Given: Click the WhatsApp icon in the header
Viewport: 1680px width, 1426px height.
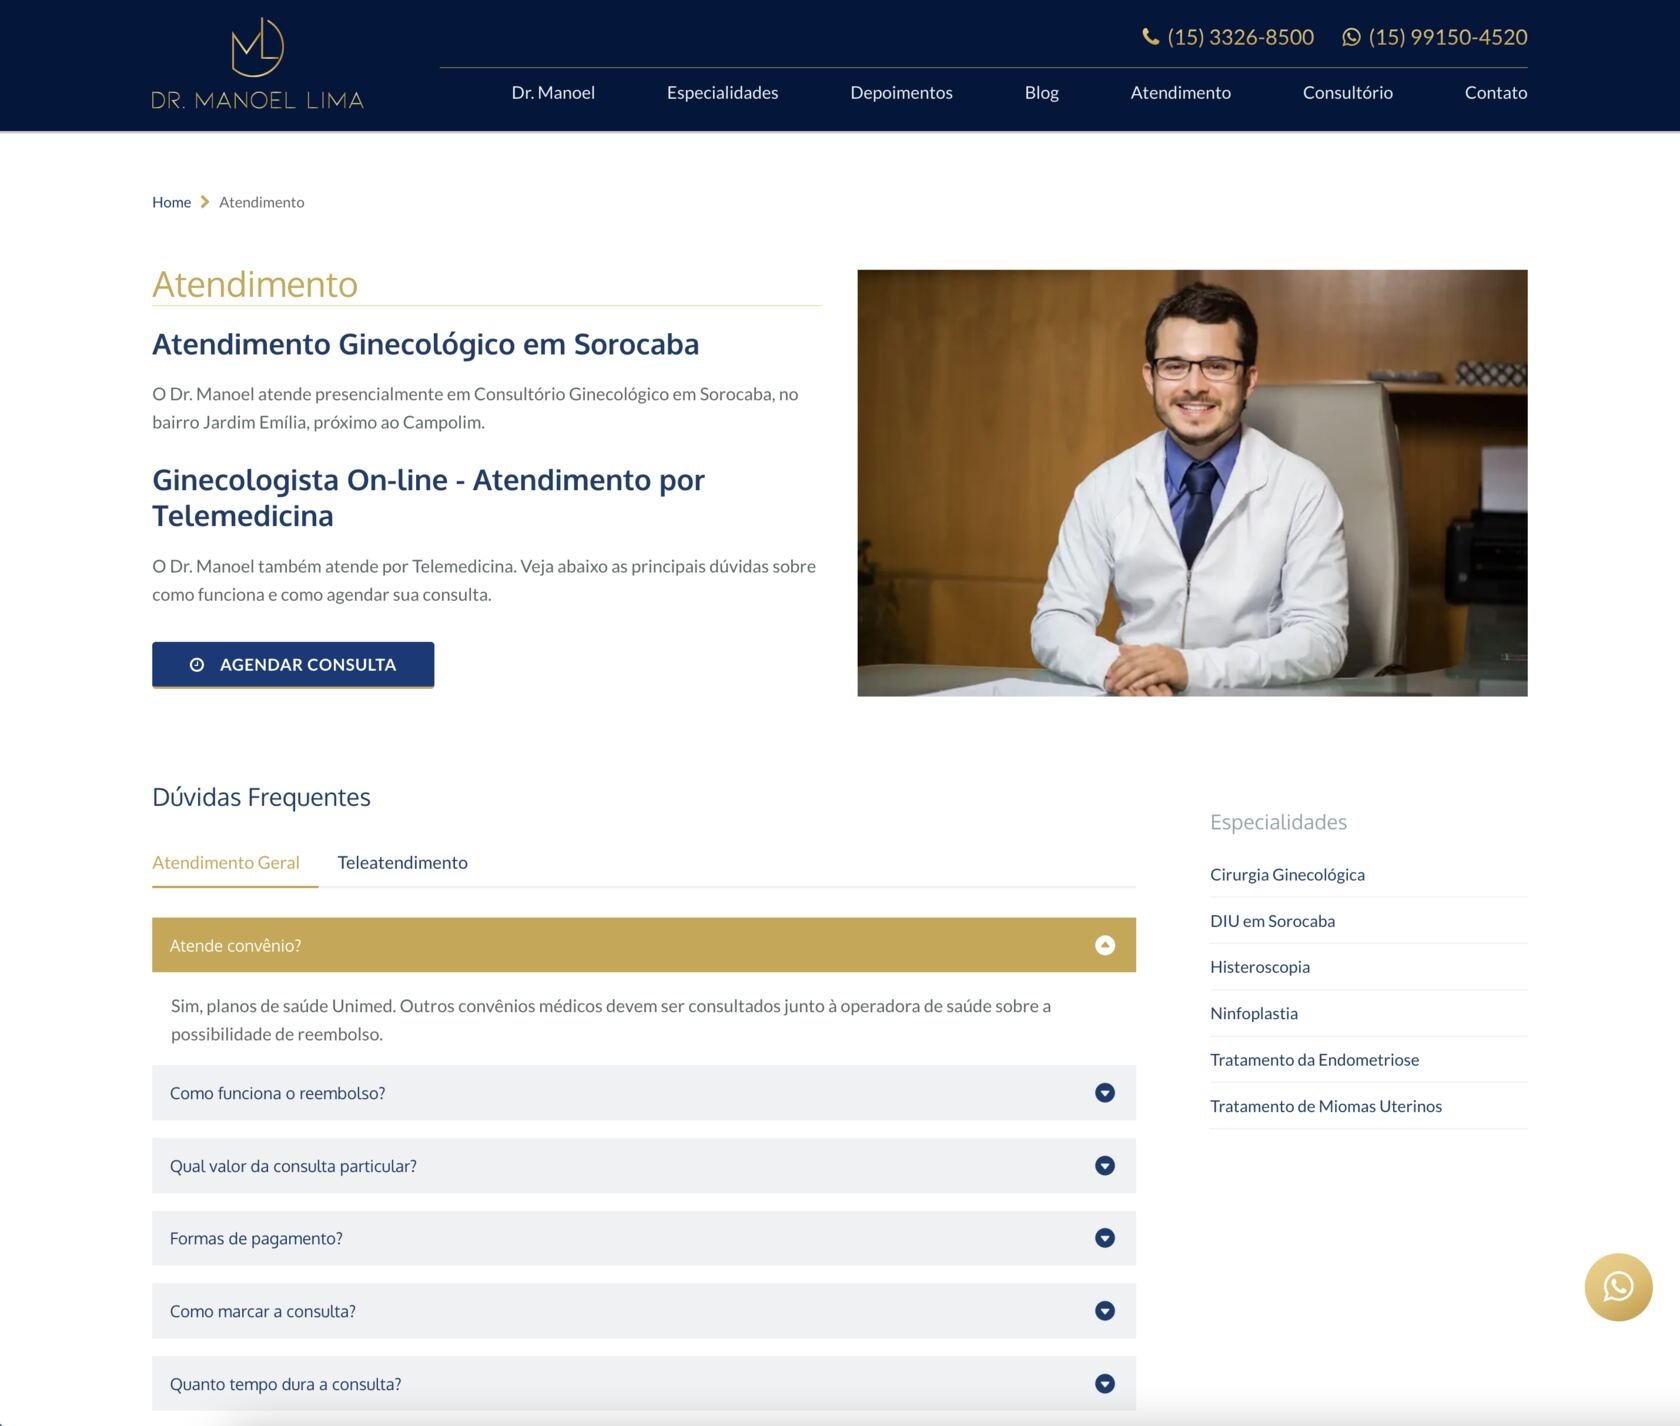Looking at the screenshot, I should tap(1351, 37).
